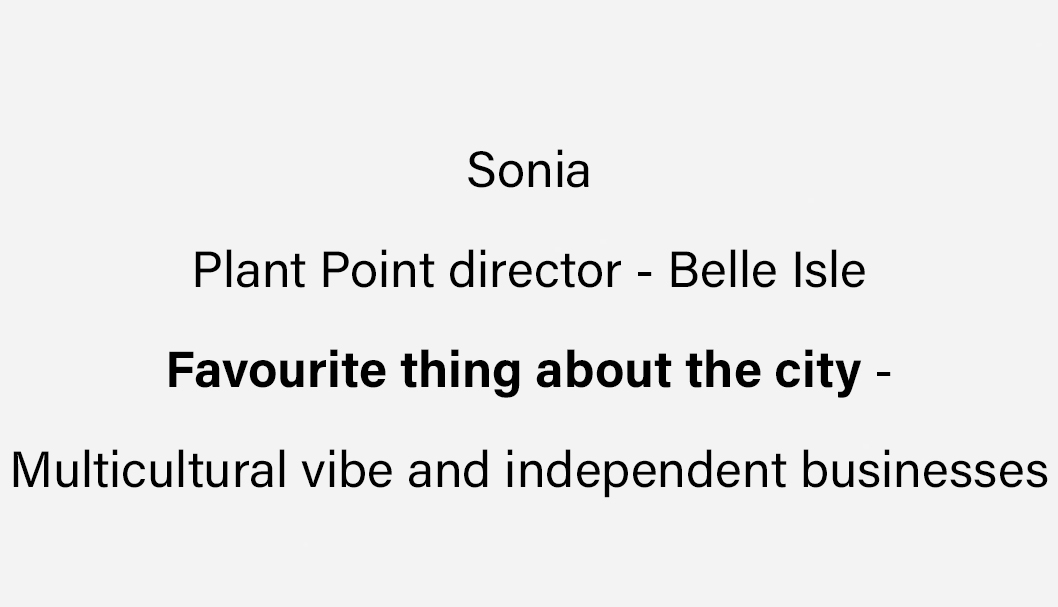Click the word "vibe"
This screenshot has width=1058, height=607.
click(347, 470)
